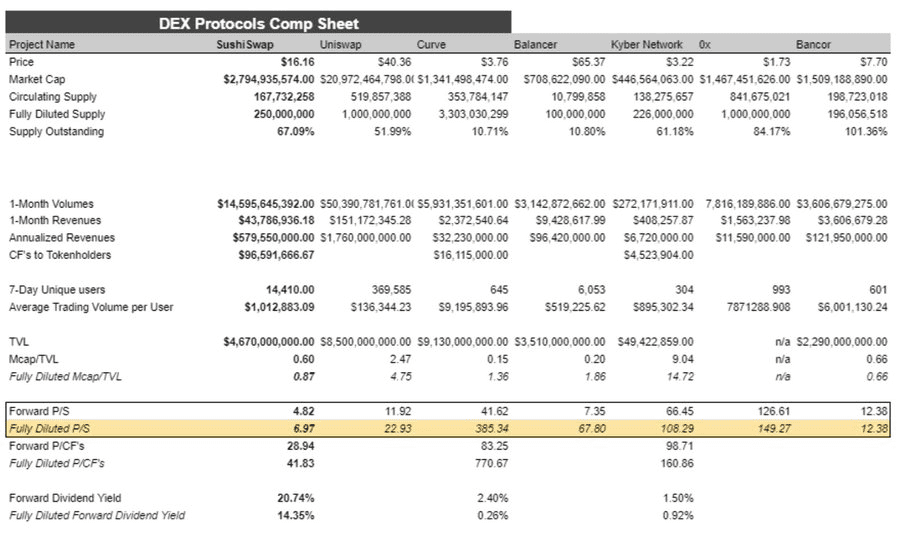Select Bancor's supply outstanding 101.36%
This screenshot has height=533, width=900.
pos(866,131)
